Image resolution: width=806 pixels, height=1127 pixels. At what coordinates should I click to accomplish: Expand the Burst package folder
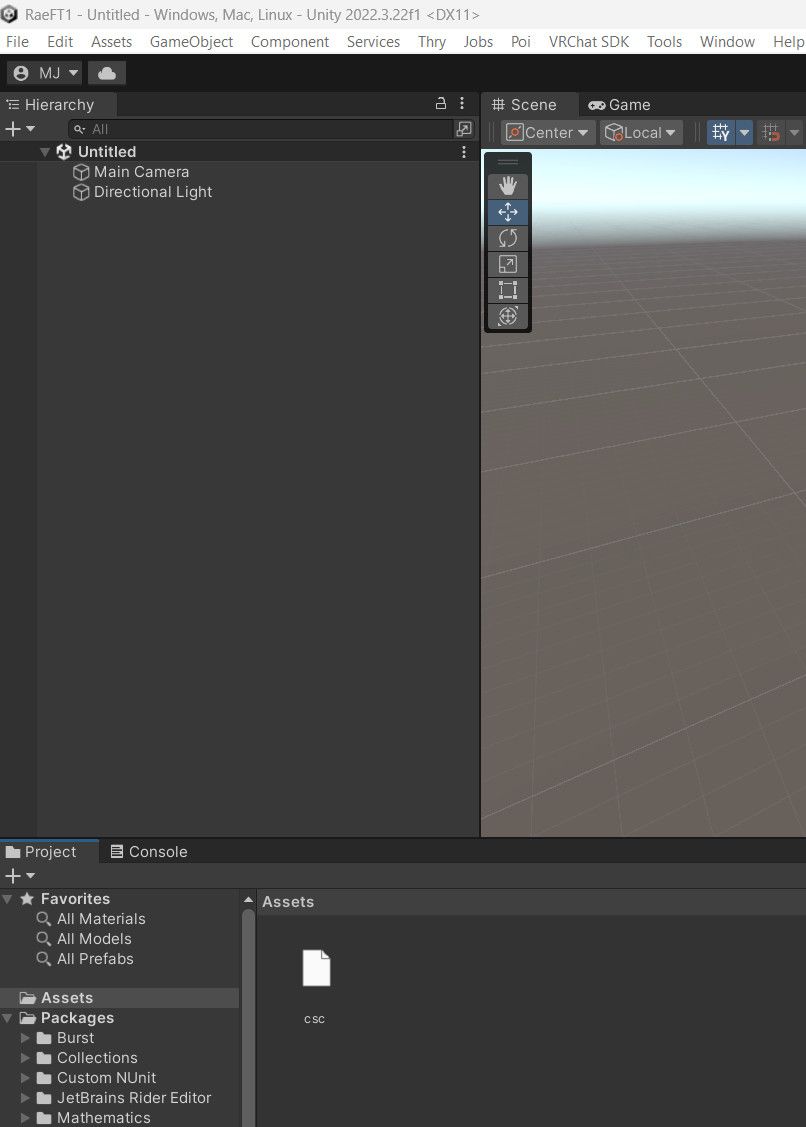click(25, 1038)
